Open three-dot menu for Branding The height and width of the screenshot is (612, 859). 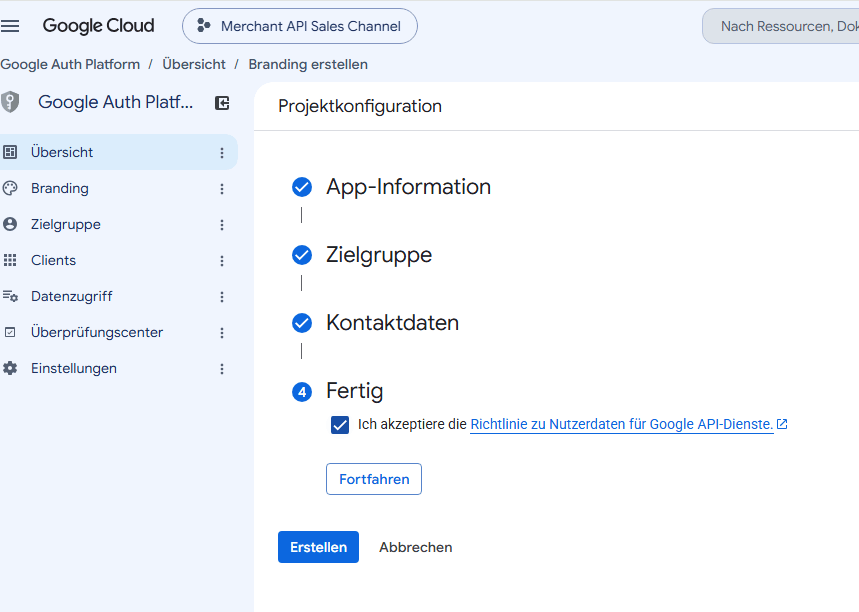(222, 189)
